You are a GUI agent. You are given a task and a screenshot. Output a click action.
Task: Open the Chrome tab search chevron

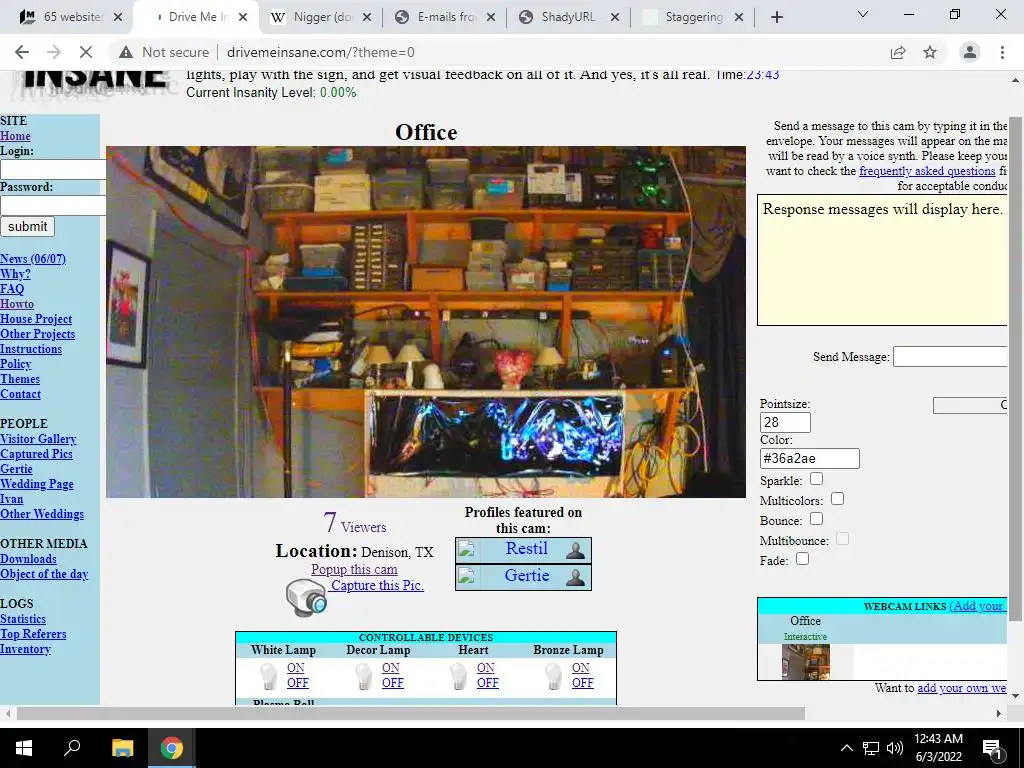(863, 14)
